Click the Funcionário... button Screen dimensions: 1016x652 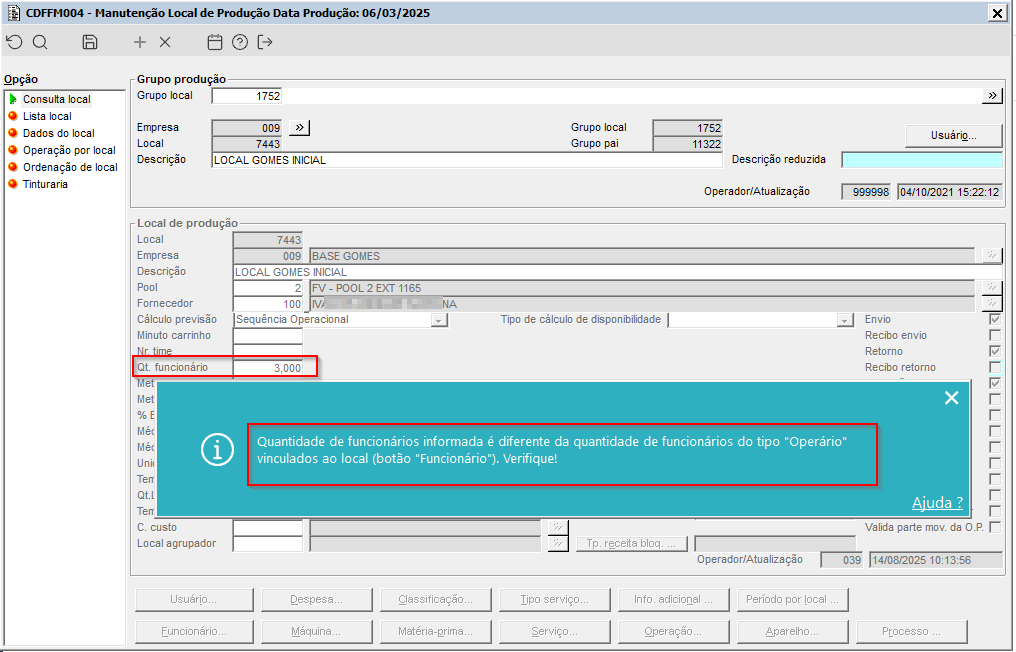pyautogui.click(x=194, y=631)
